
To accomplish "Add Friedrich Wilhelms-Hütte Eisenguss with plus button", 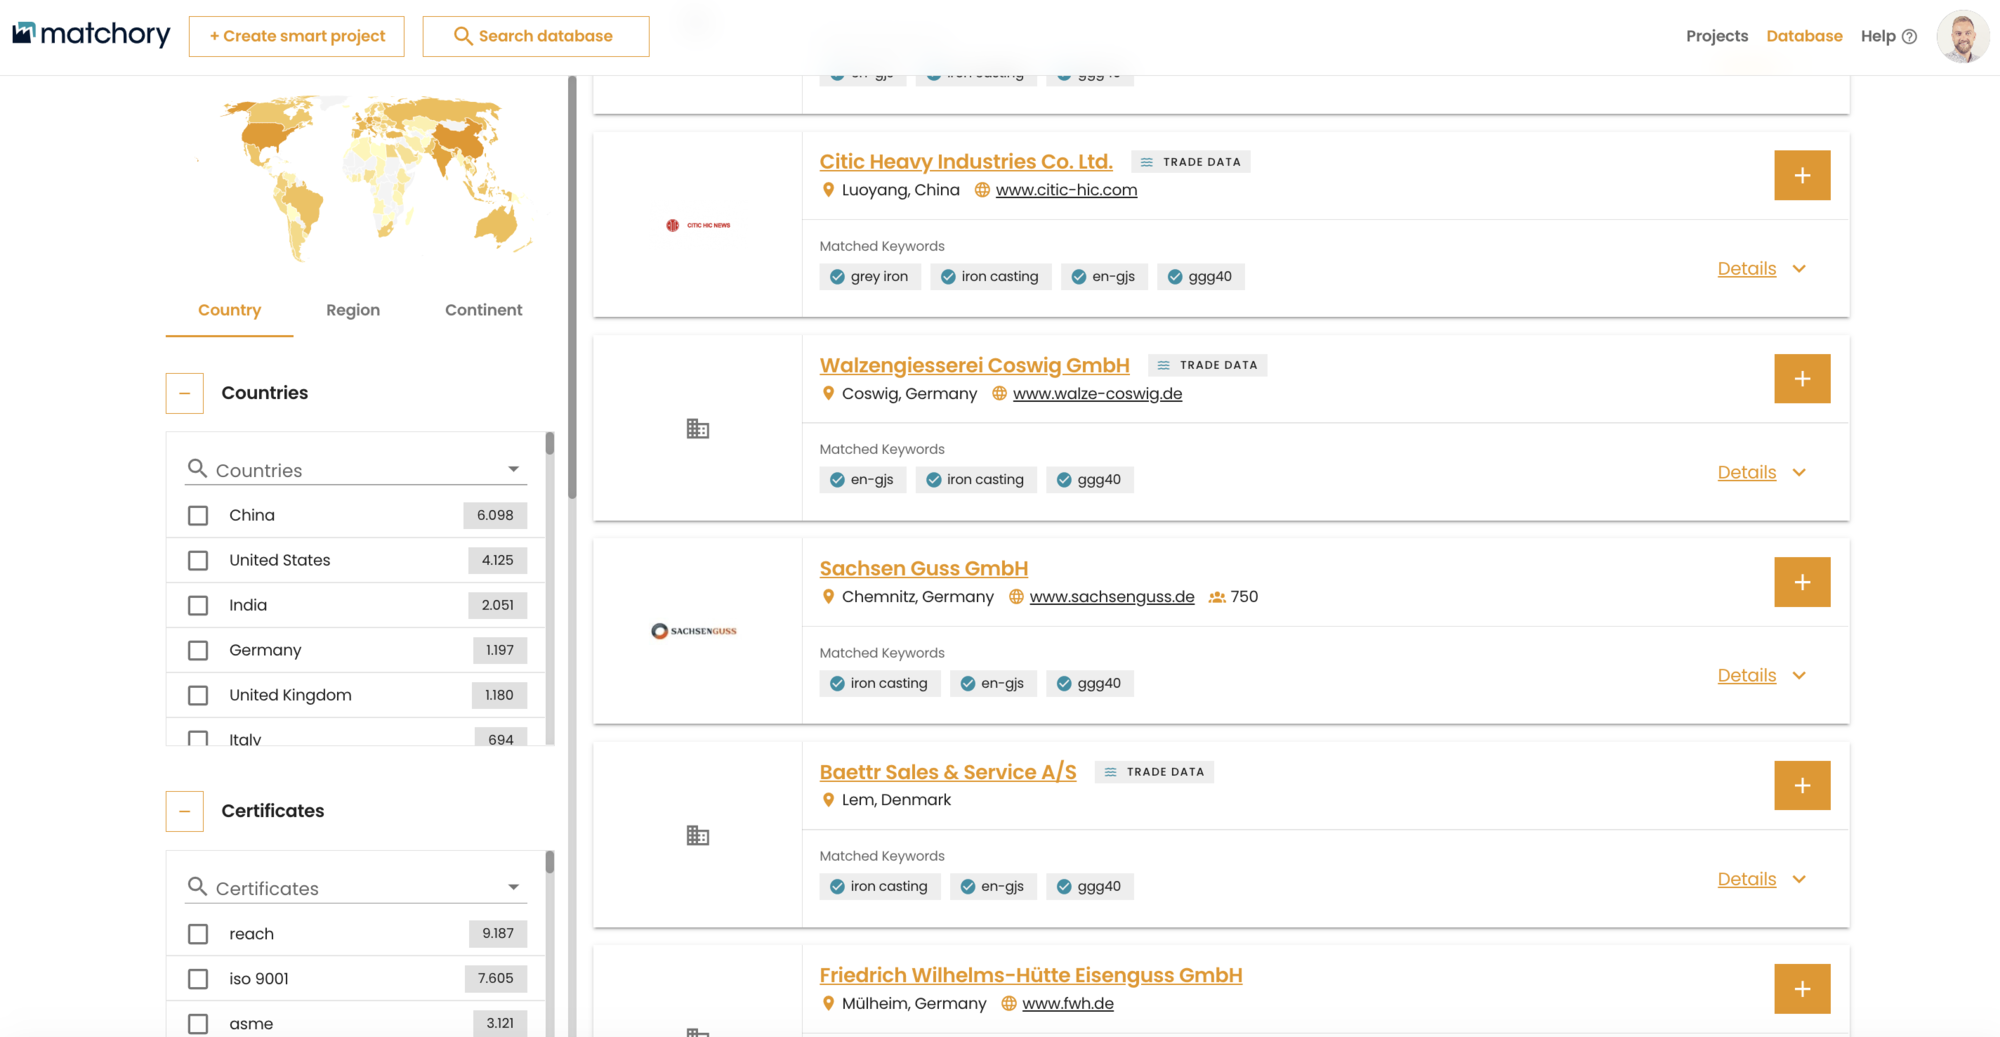I will [1802, 989].
